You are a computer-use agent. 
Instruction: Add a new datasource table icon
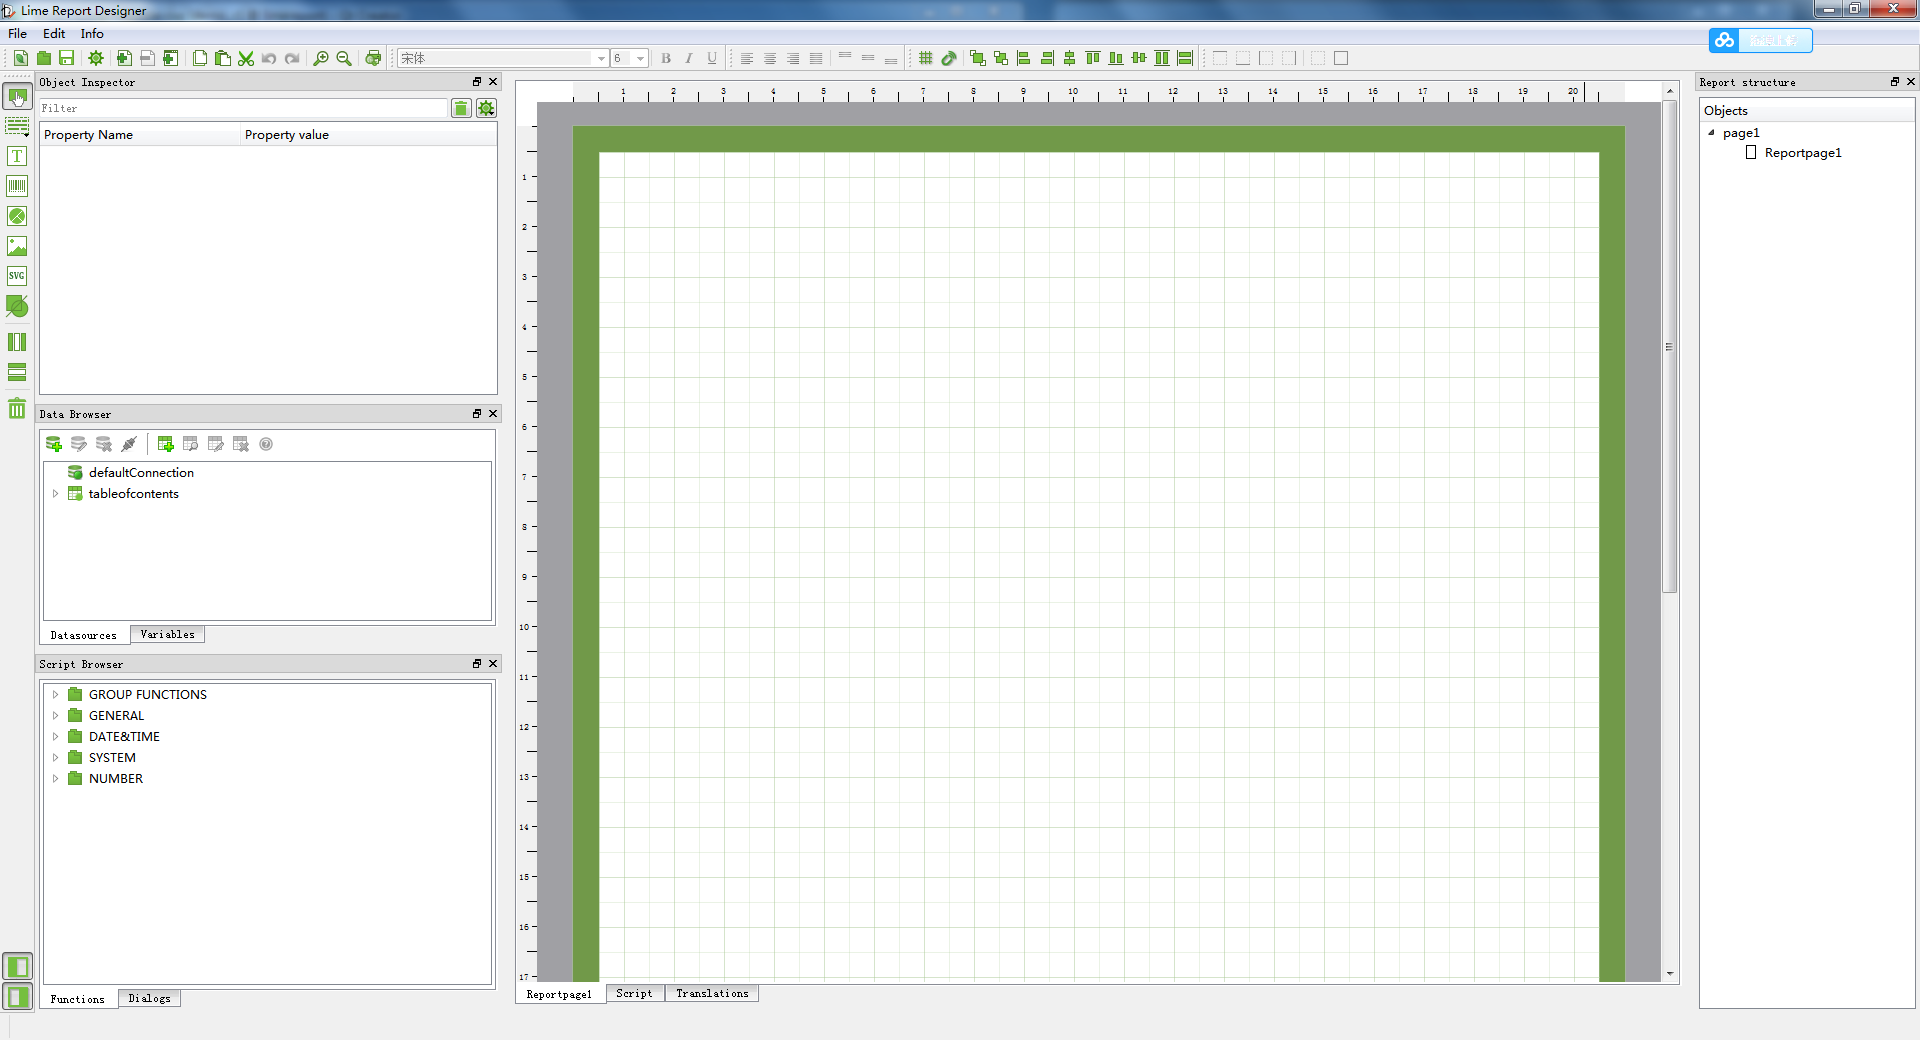coord(166,444)
